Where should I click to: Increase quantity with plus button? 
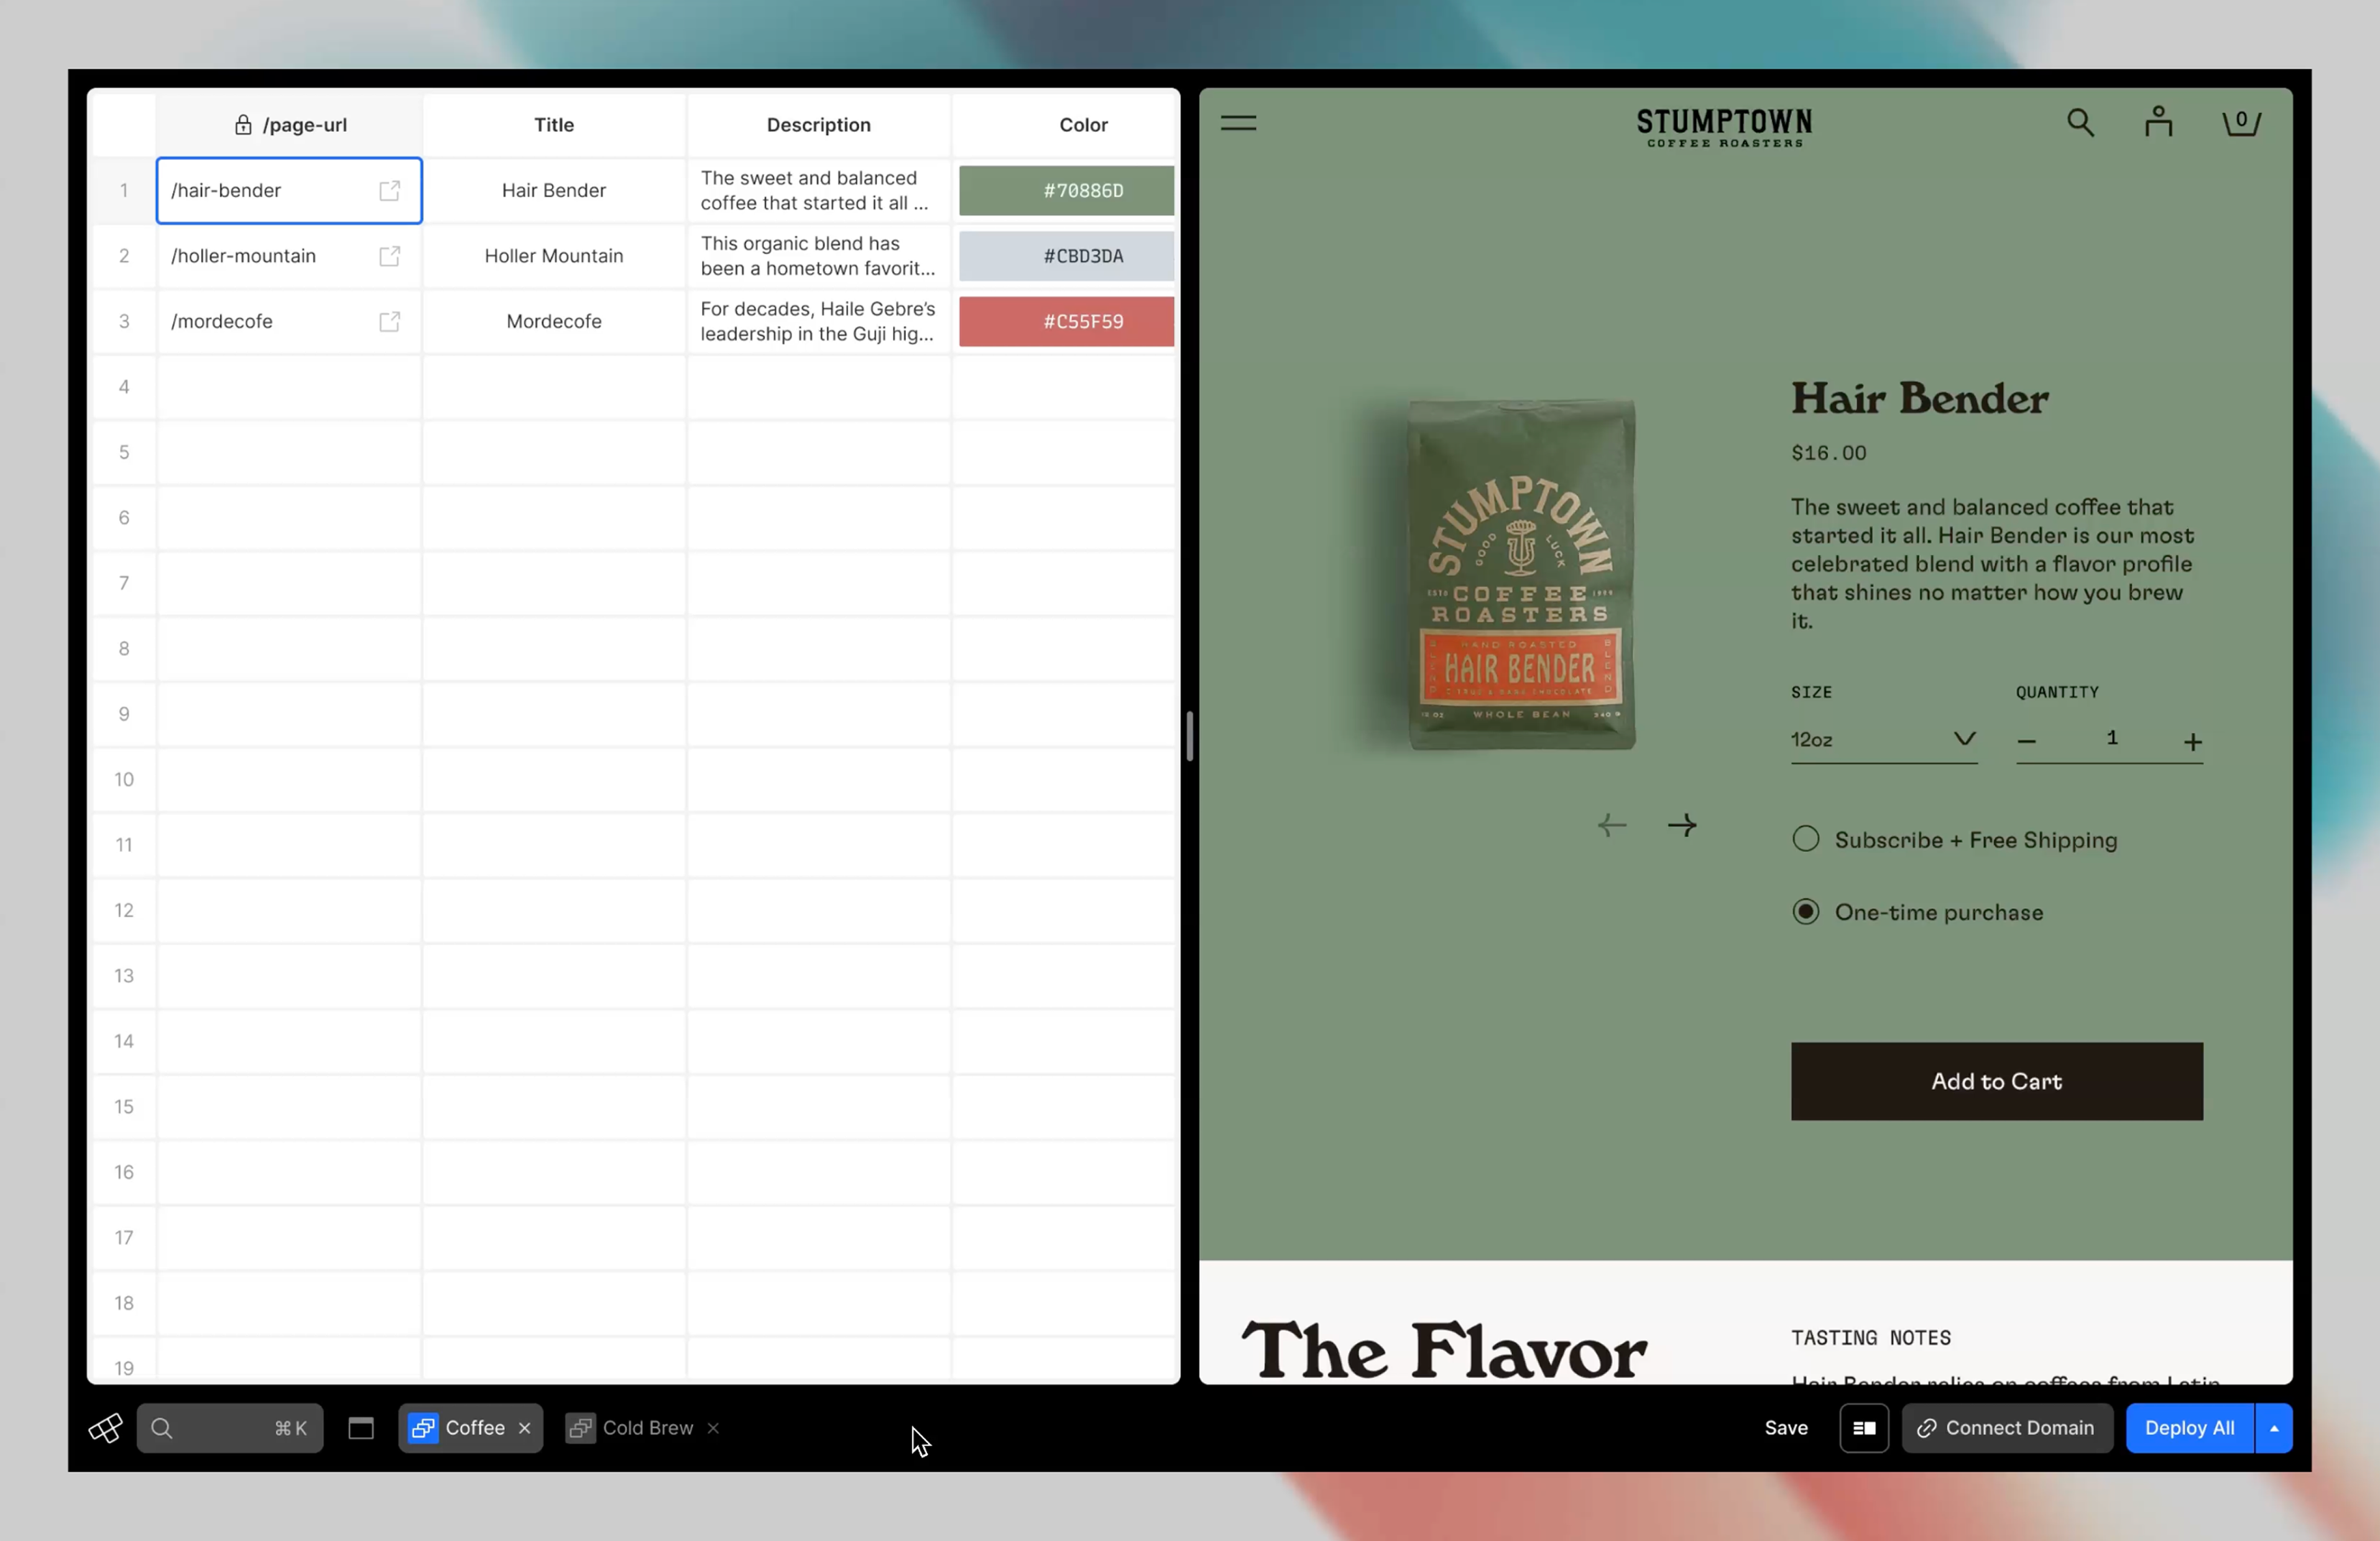pos(2192,742)
